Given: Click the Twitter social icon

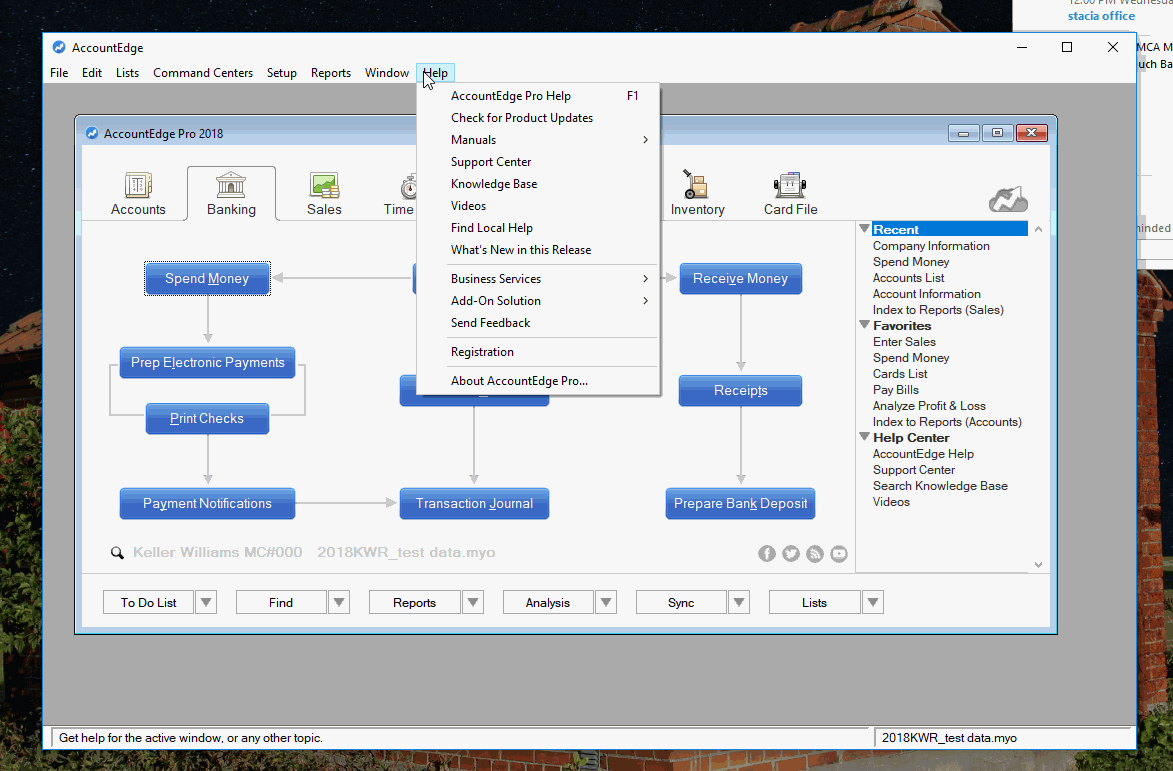Looking at the screenshot, I should [791, 554].
